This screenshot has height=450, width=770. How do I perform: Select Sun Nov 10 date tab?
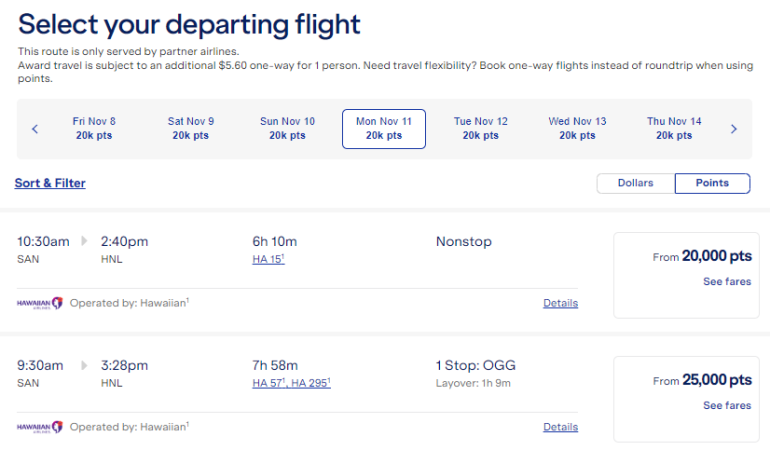(x=287, y=128)
